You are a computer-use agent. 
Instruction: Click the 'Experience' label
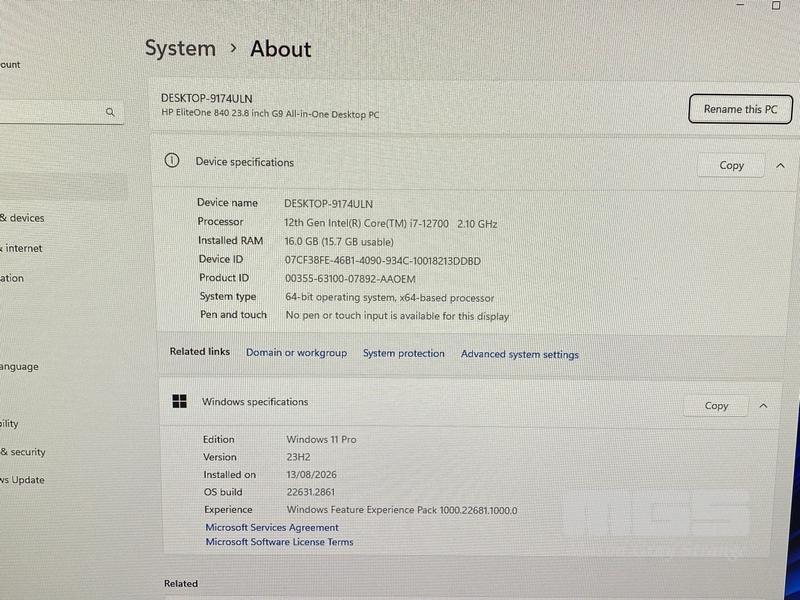(x=228, y=510)
